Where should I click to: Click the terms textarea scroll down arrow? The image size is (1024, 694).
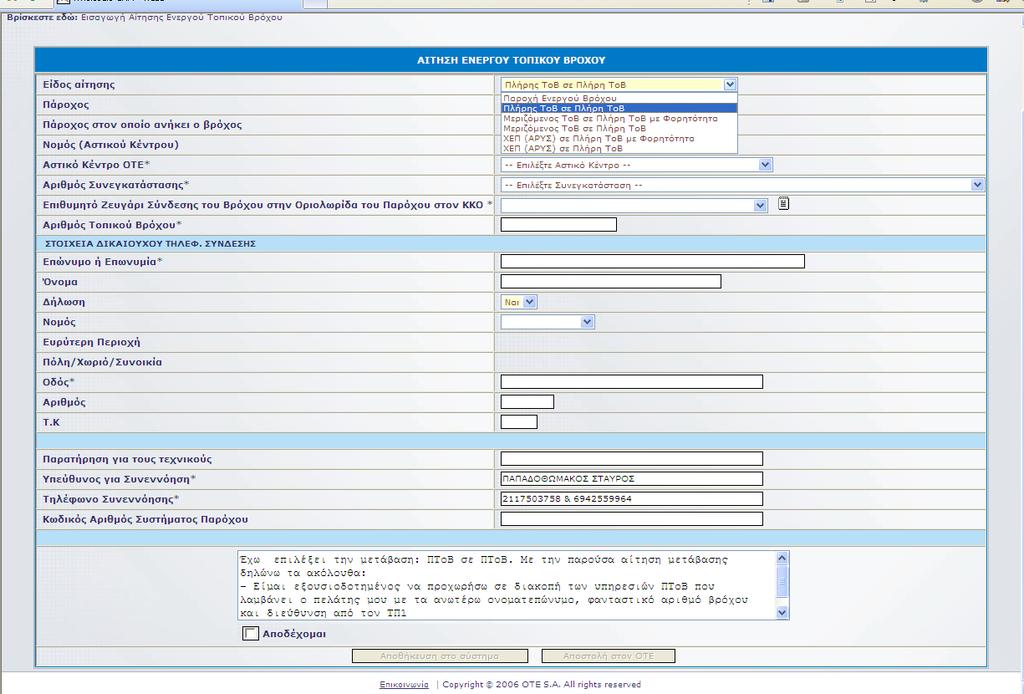(782, 612)
